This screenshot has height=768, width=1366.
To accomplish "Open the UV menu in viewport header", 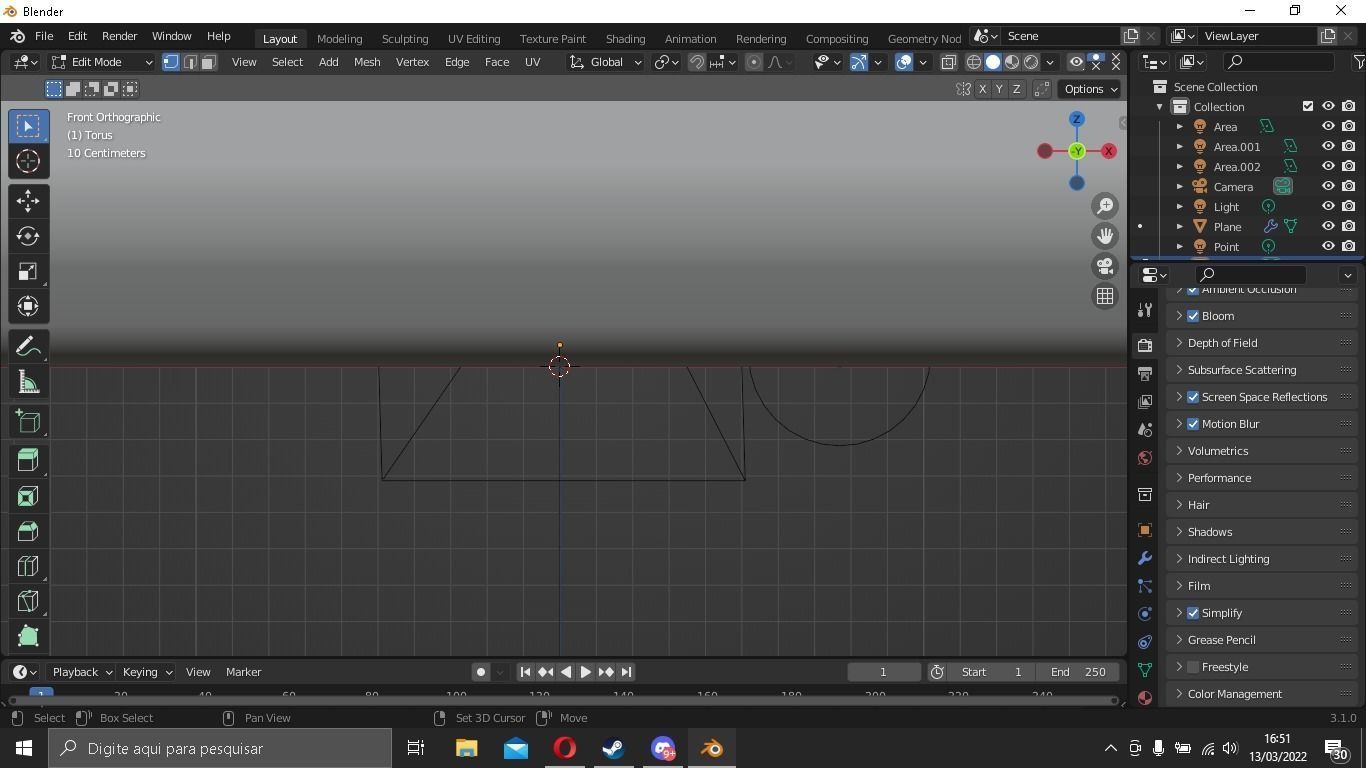I will point(532,62).
